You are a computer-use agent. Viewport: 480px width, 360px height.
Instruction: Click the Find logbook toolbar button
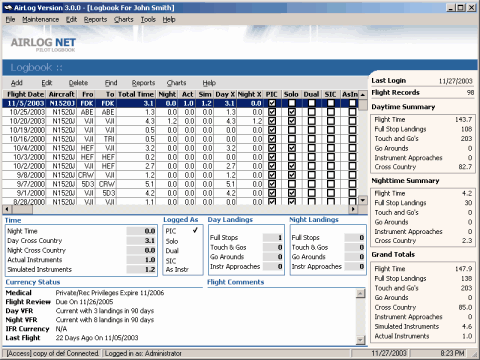point(111,83)
